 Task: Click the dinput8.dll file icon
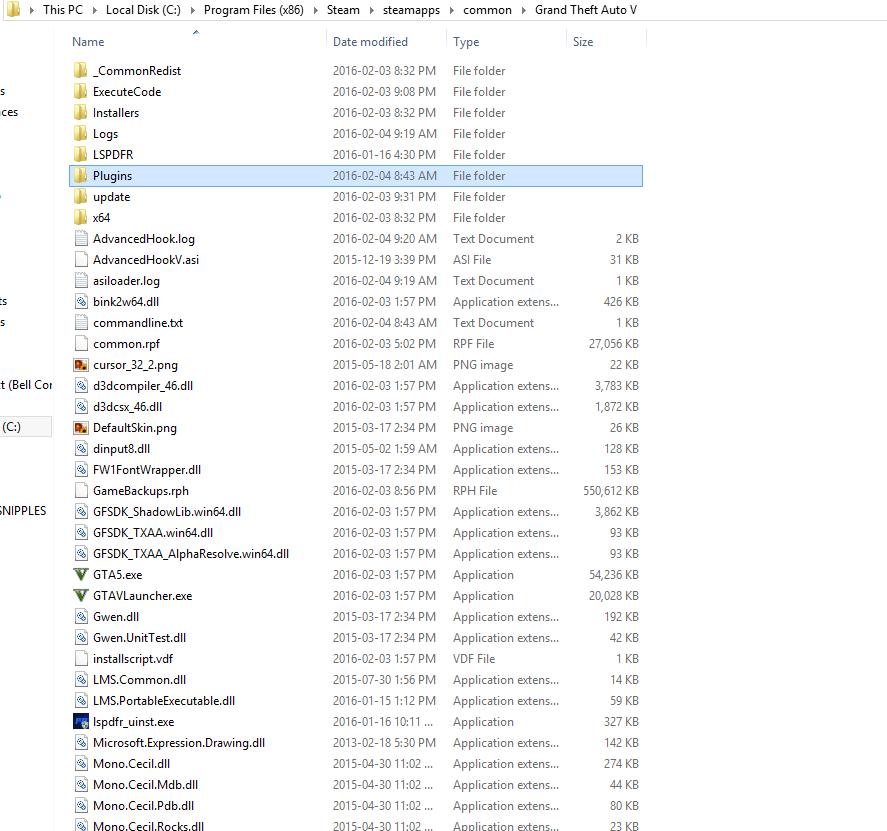[x=81, y=449]
